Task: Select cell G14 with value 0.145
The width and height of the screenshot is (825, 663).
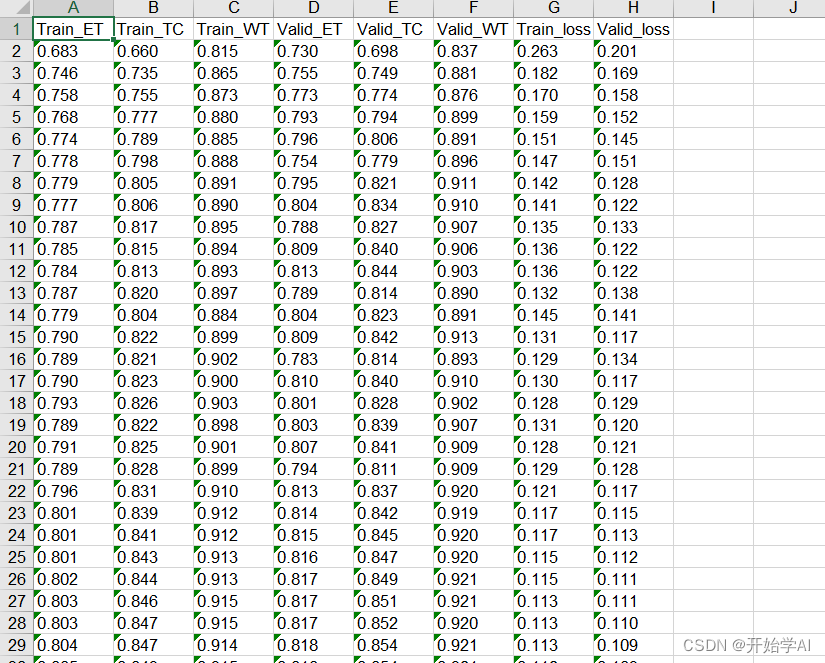Action: click(553, 315)
